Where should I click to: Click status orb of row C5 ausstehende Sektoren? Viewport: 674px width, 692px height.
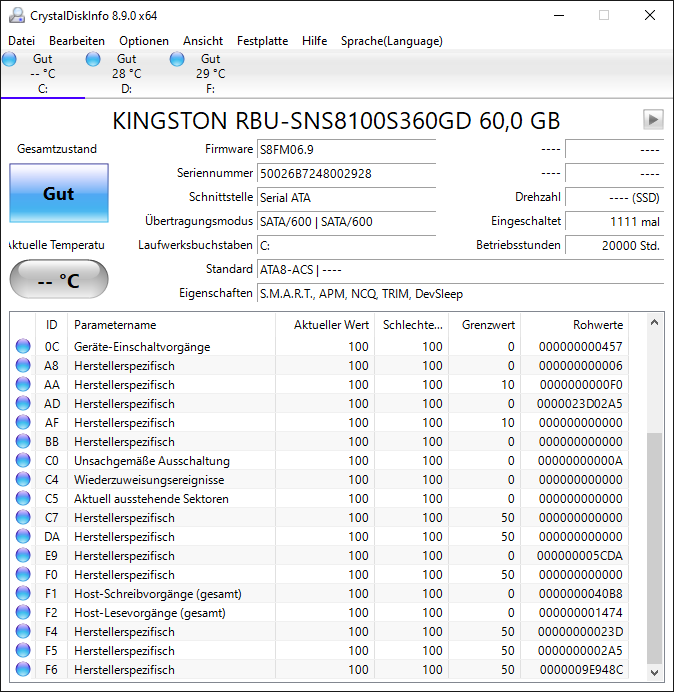(23, 498)
